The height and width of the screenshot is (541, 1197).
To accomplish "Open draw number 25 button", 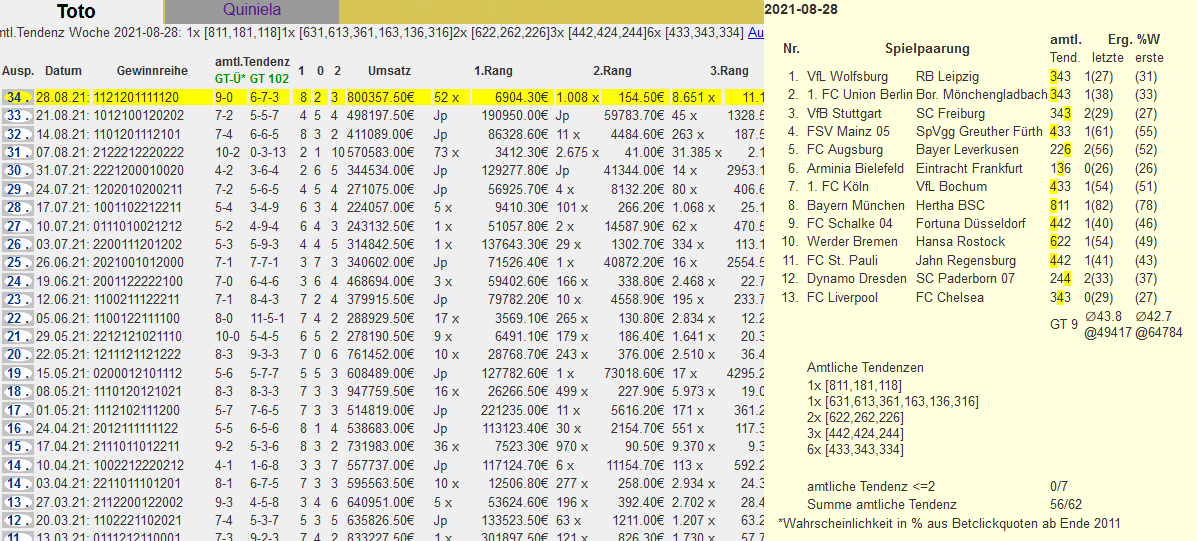I will click(x=18, y=262).
